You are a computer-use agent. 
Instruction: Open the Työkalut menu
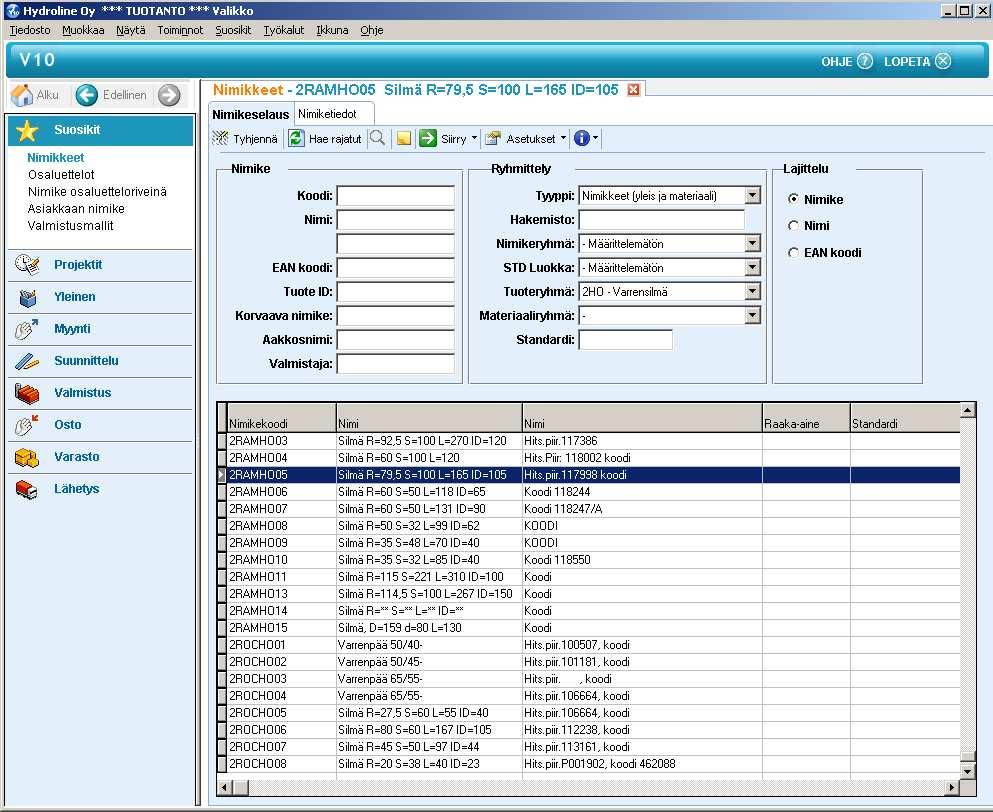coord(284,30)
